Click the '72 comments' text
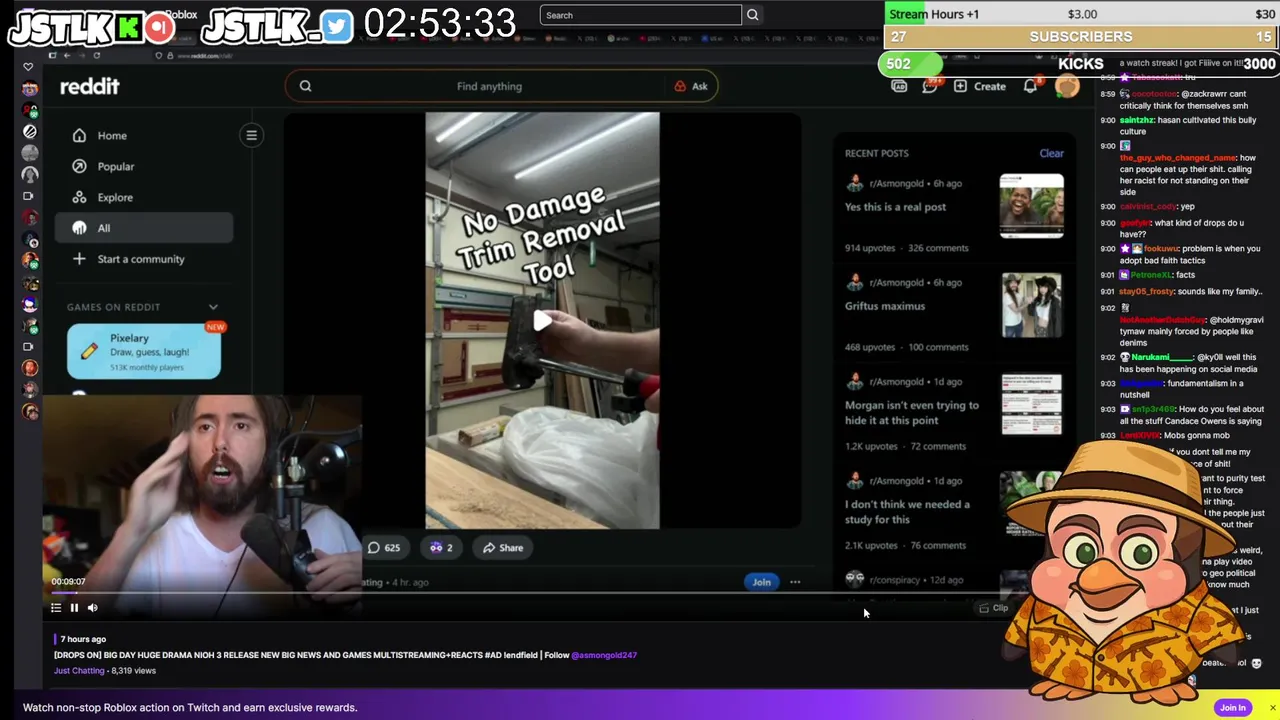 point(938,446)
